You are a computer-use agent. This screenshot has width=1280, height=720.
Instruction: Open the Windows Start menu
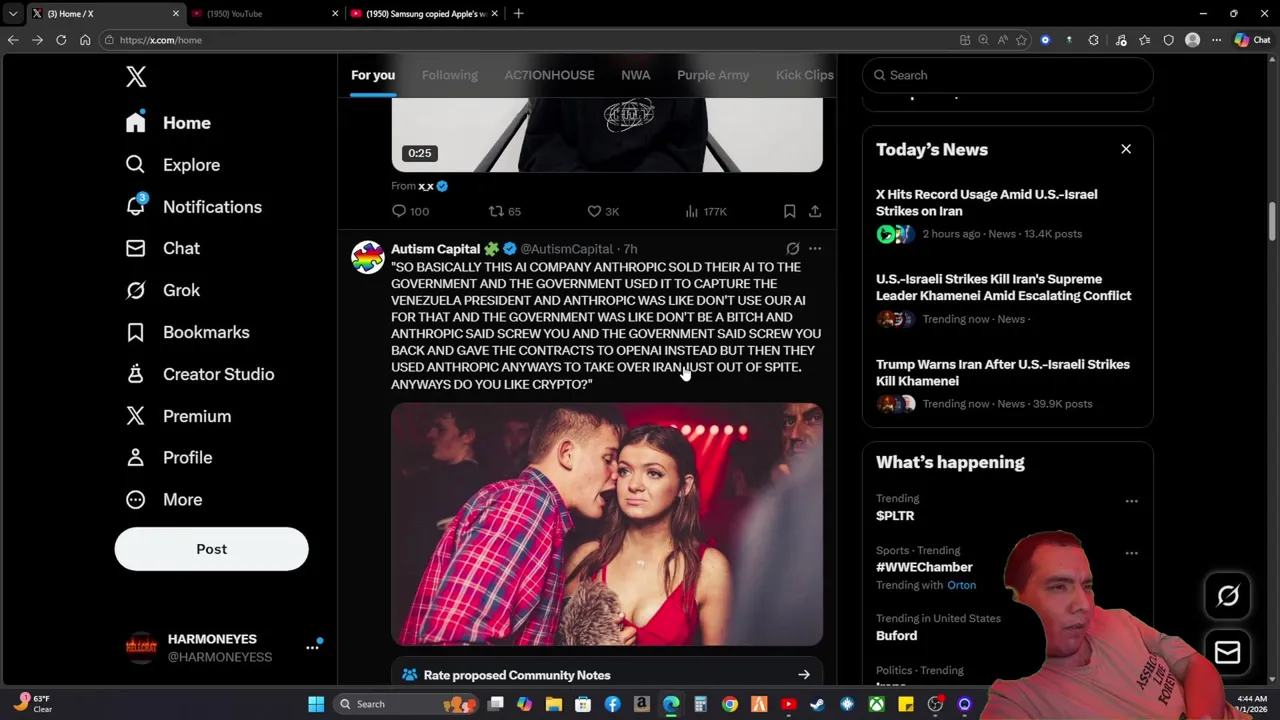(316, 704)
